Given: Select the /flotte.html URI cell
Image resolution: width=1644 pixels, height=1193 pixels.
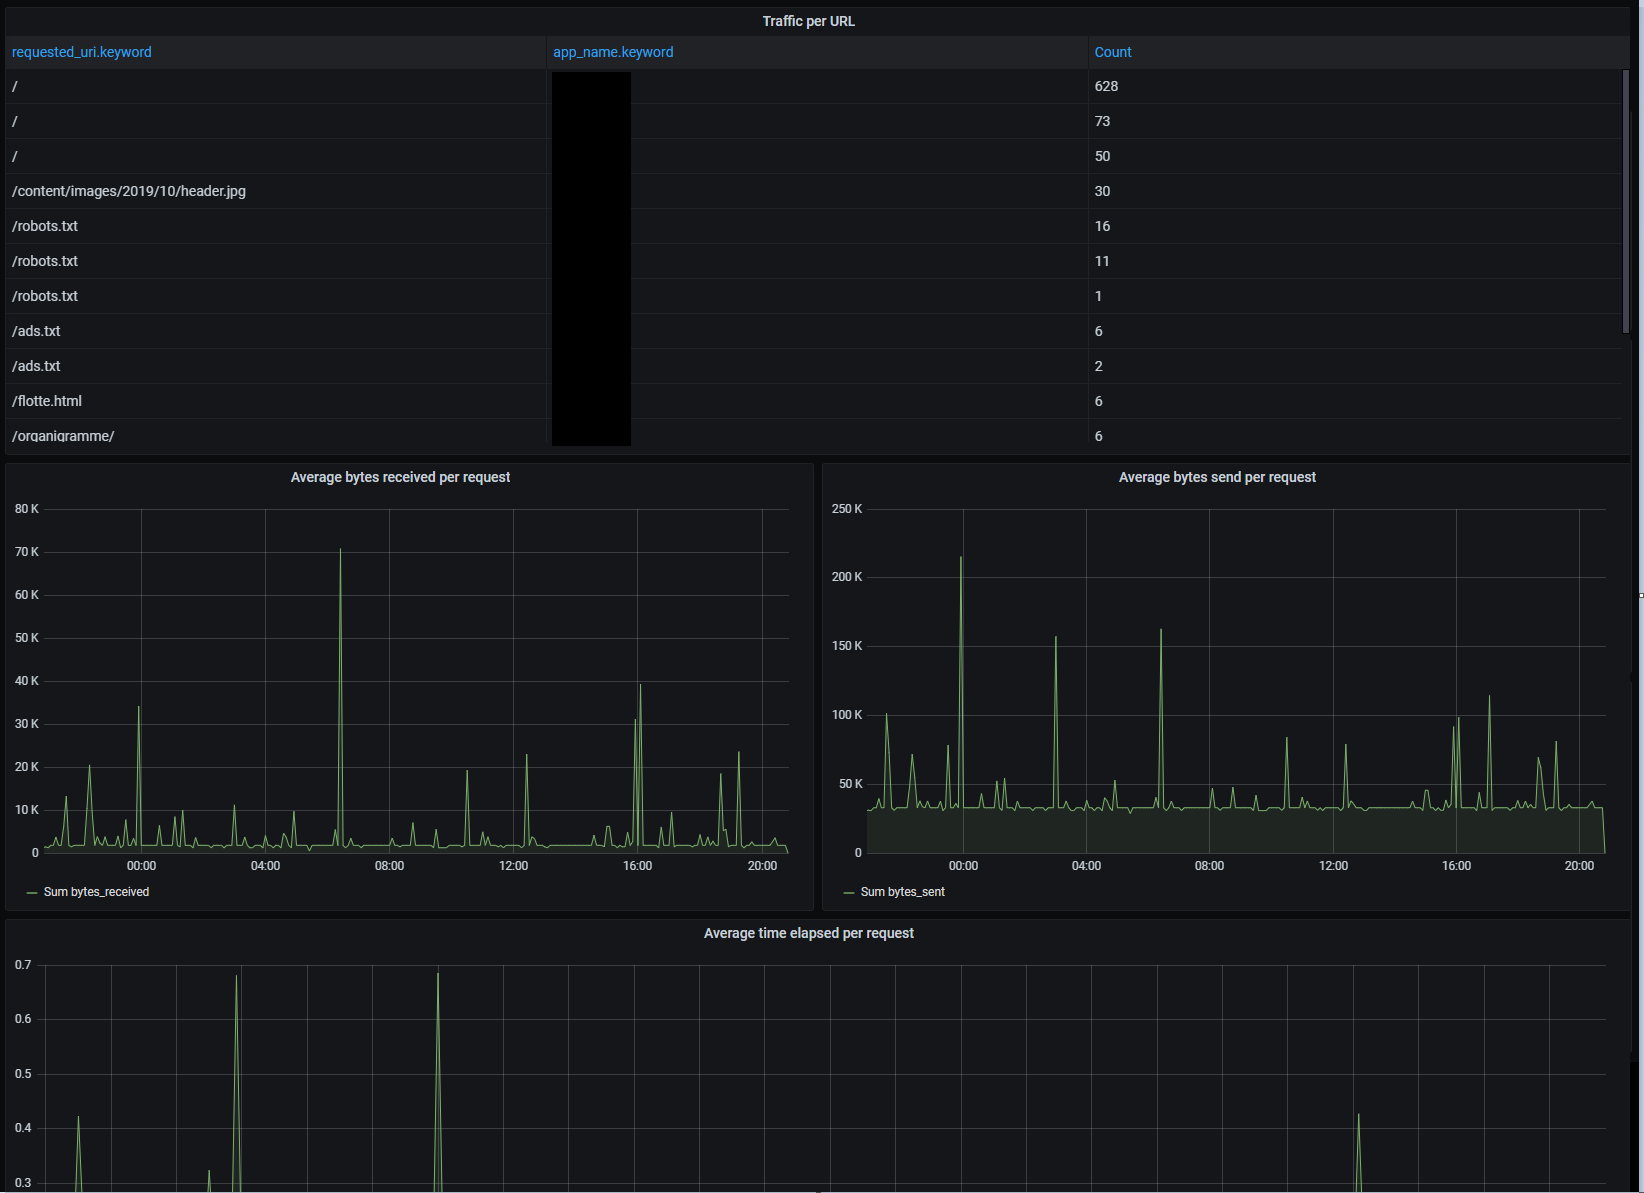Looking at the screenshot, I should (x=47, y=401).
